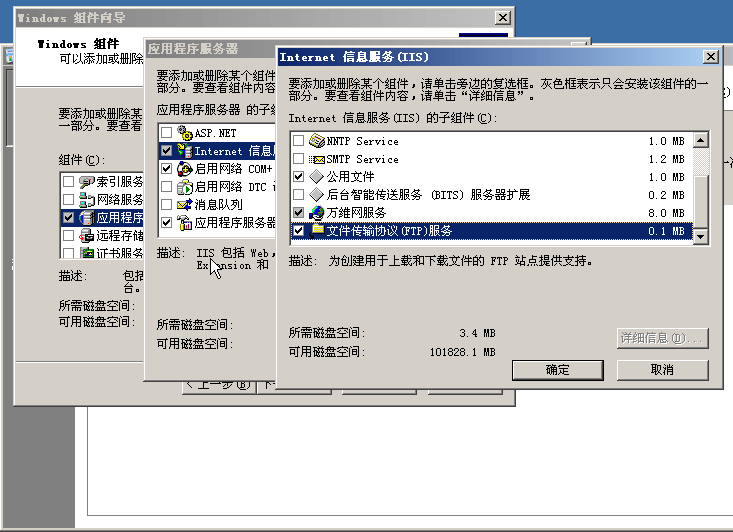Toggle the 万维网服务 checkbox
This screenshot has width=733, height=532.
(298, 213)
